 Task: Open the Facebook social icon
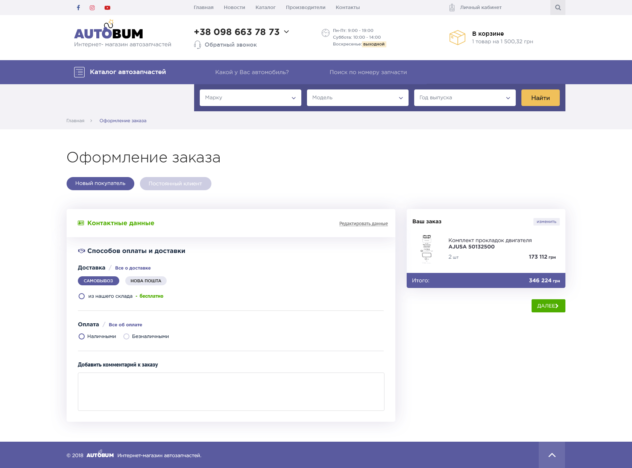[78, 8]
